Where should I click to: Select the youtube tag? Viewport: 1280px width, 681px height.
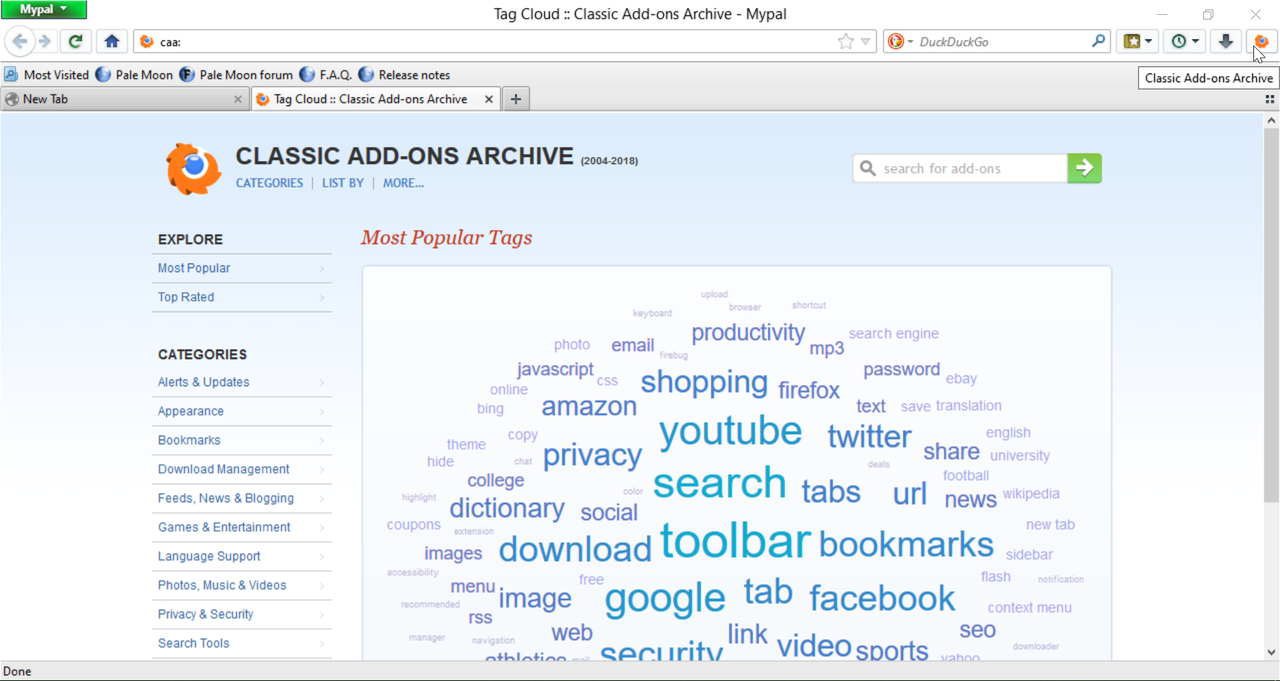click(x=730, y=431)
